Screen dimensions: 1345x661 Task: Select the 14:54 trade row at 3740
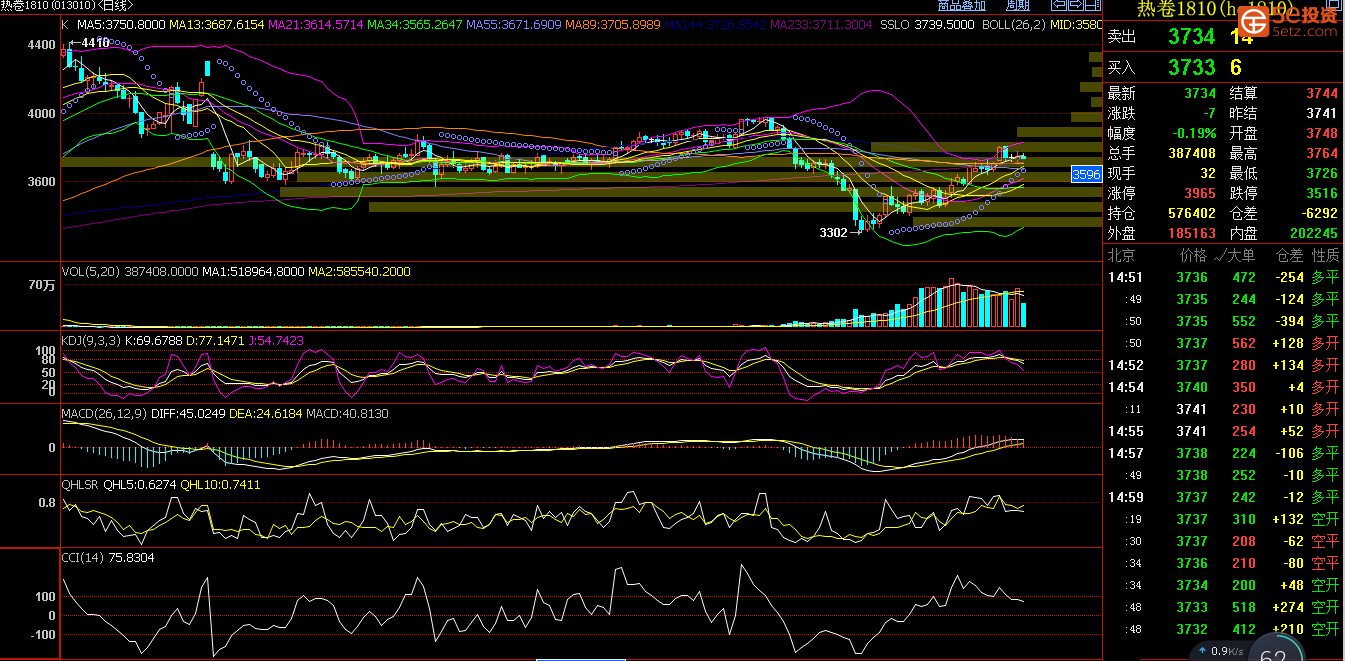tap(1224, 387)
